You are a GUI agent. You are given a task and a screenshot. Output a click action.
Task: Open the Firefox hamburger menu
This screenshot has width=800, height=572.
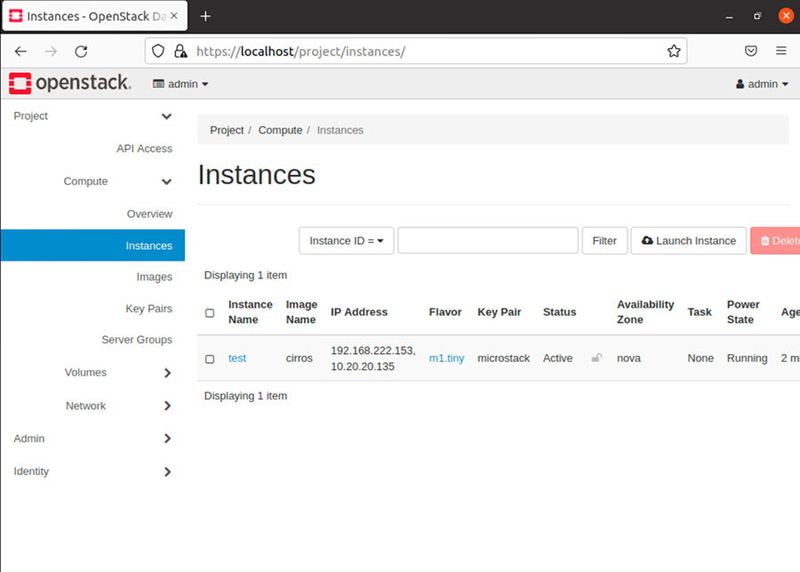pos(781,51)
